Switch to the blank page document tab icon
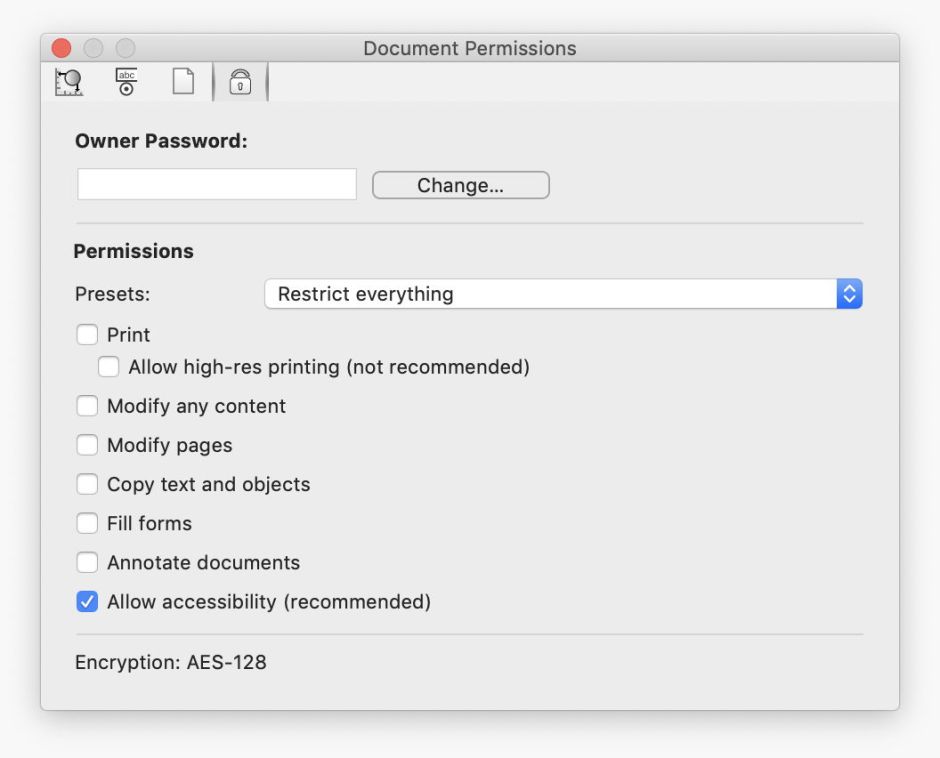Image resolution: width=940 pixels, height=758 pixels. [x=183, y=83]
